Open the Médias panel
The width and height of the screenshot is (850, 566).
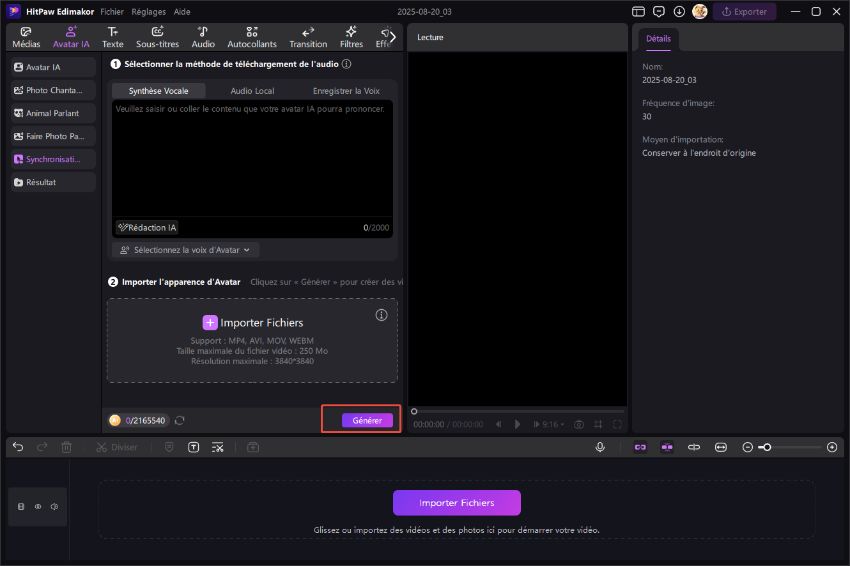coord(25,37)
